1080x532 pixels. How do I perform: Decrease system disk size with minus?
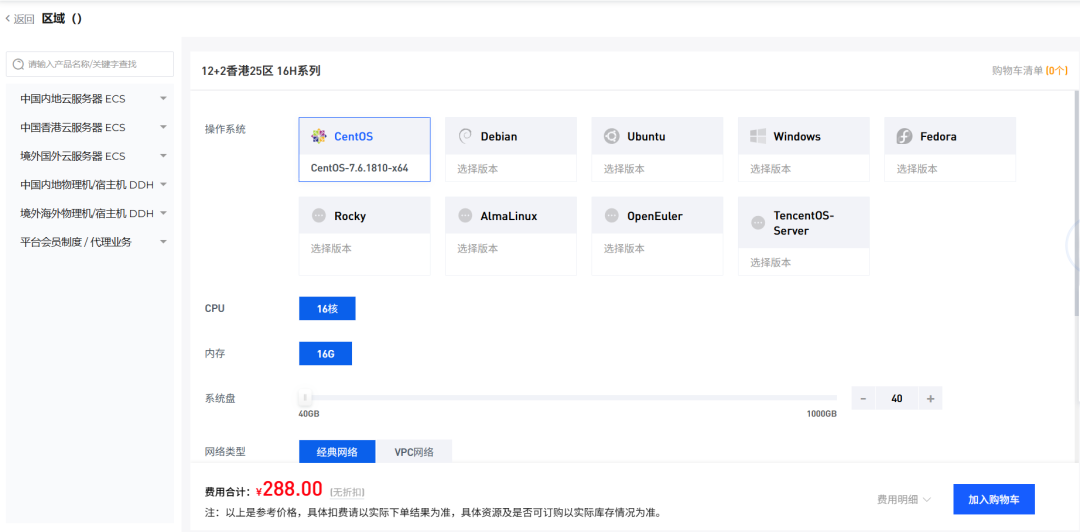(863, 398)
